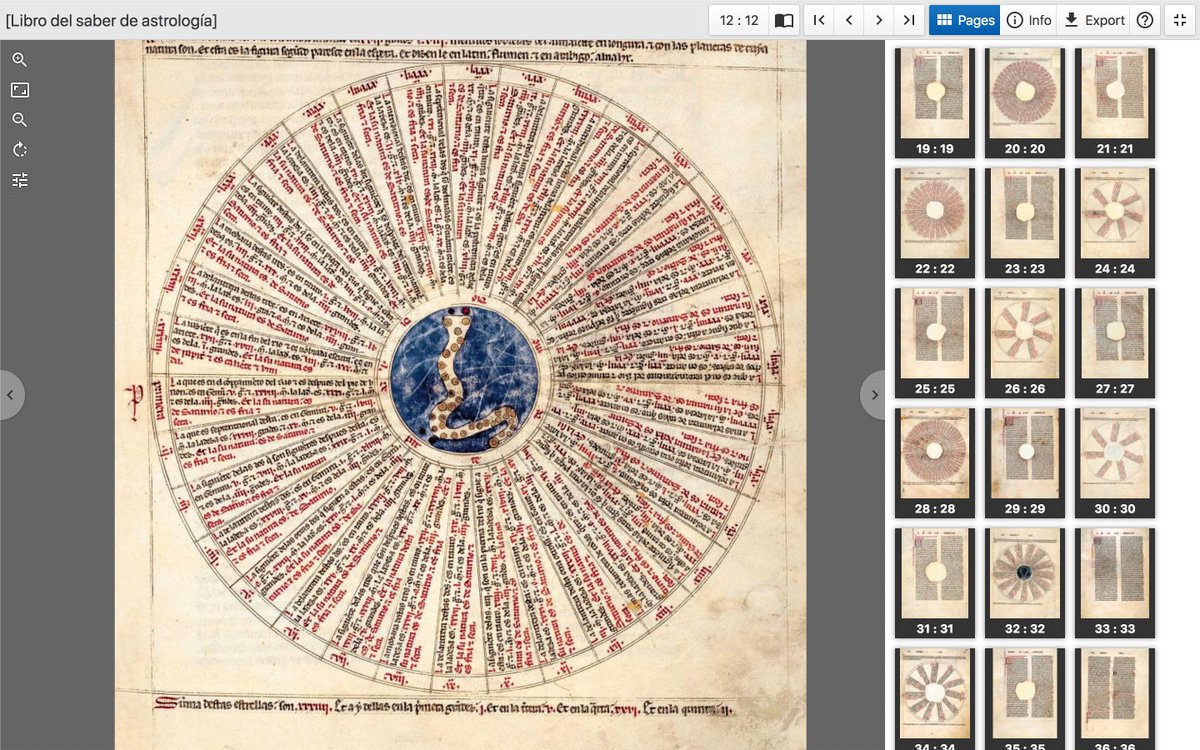This screenshot has width=1200, height=750.
Task: Click the blue serpent constellation medallion
Action: 464,381
